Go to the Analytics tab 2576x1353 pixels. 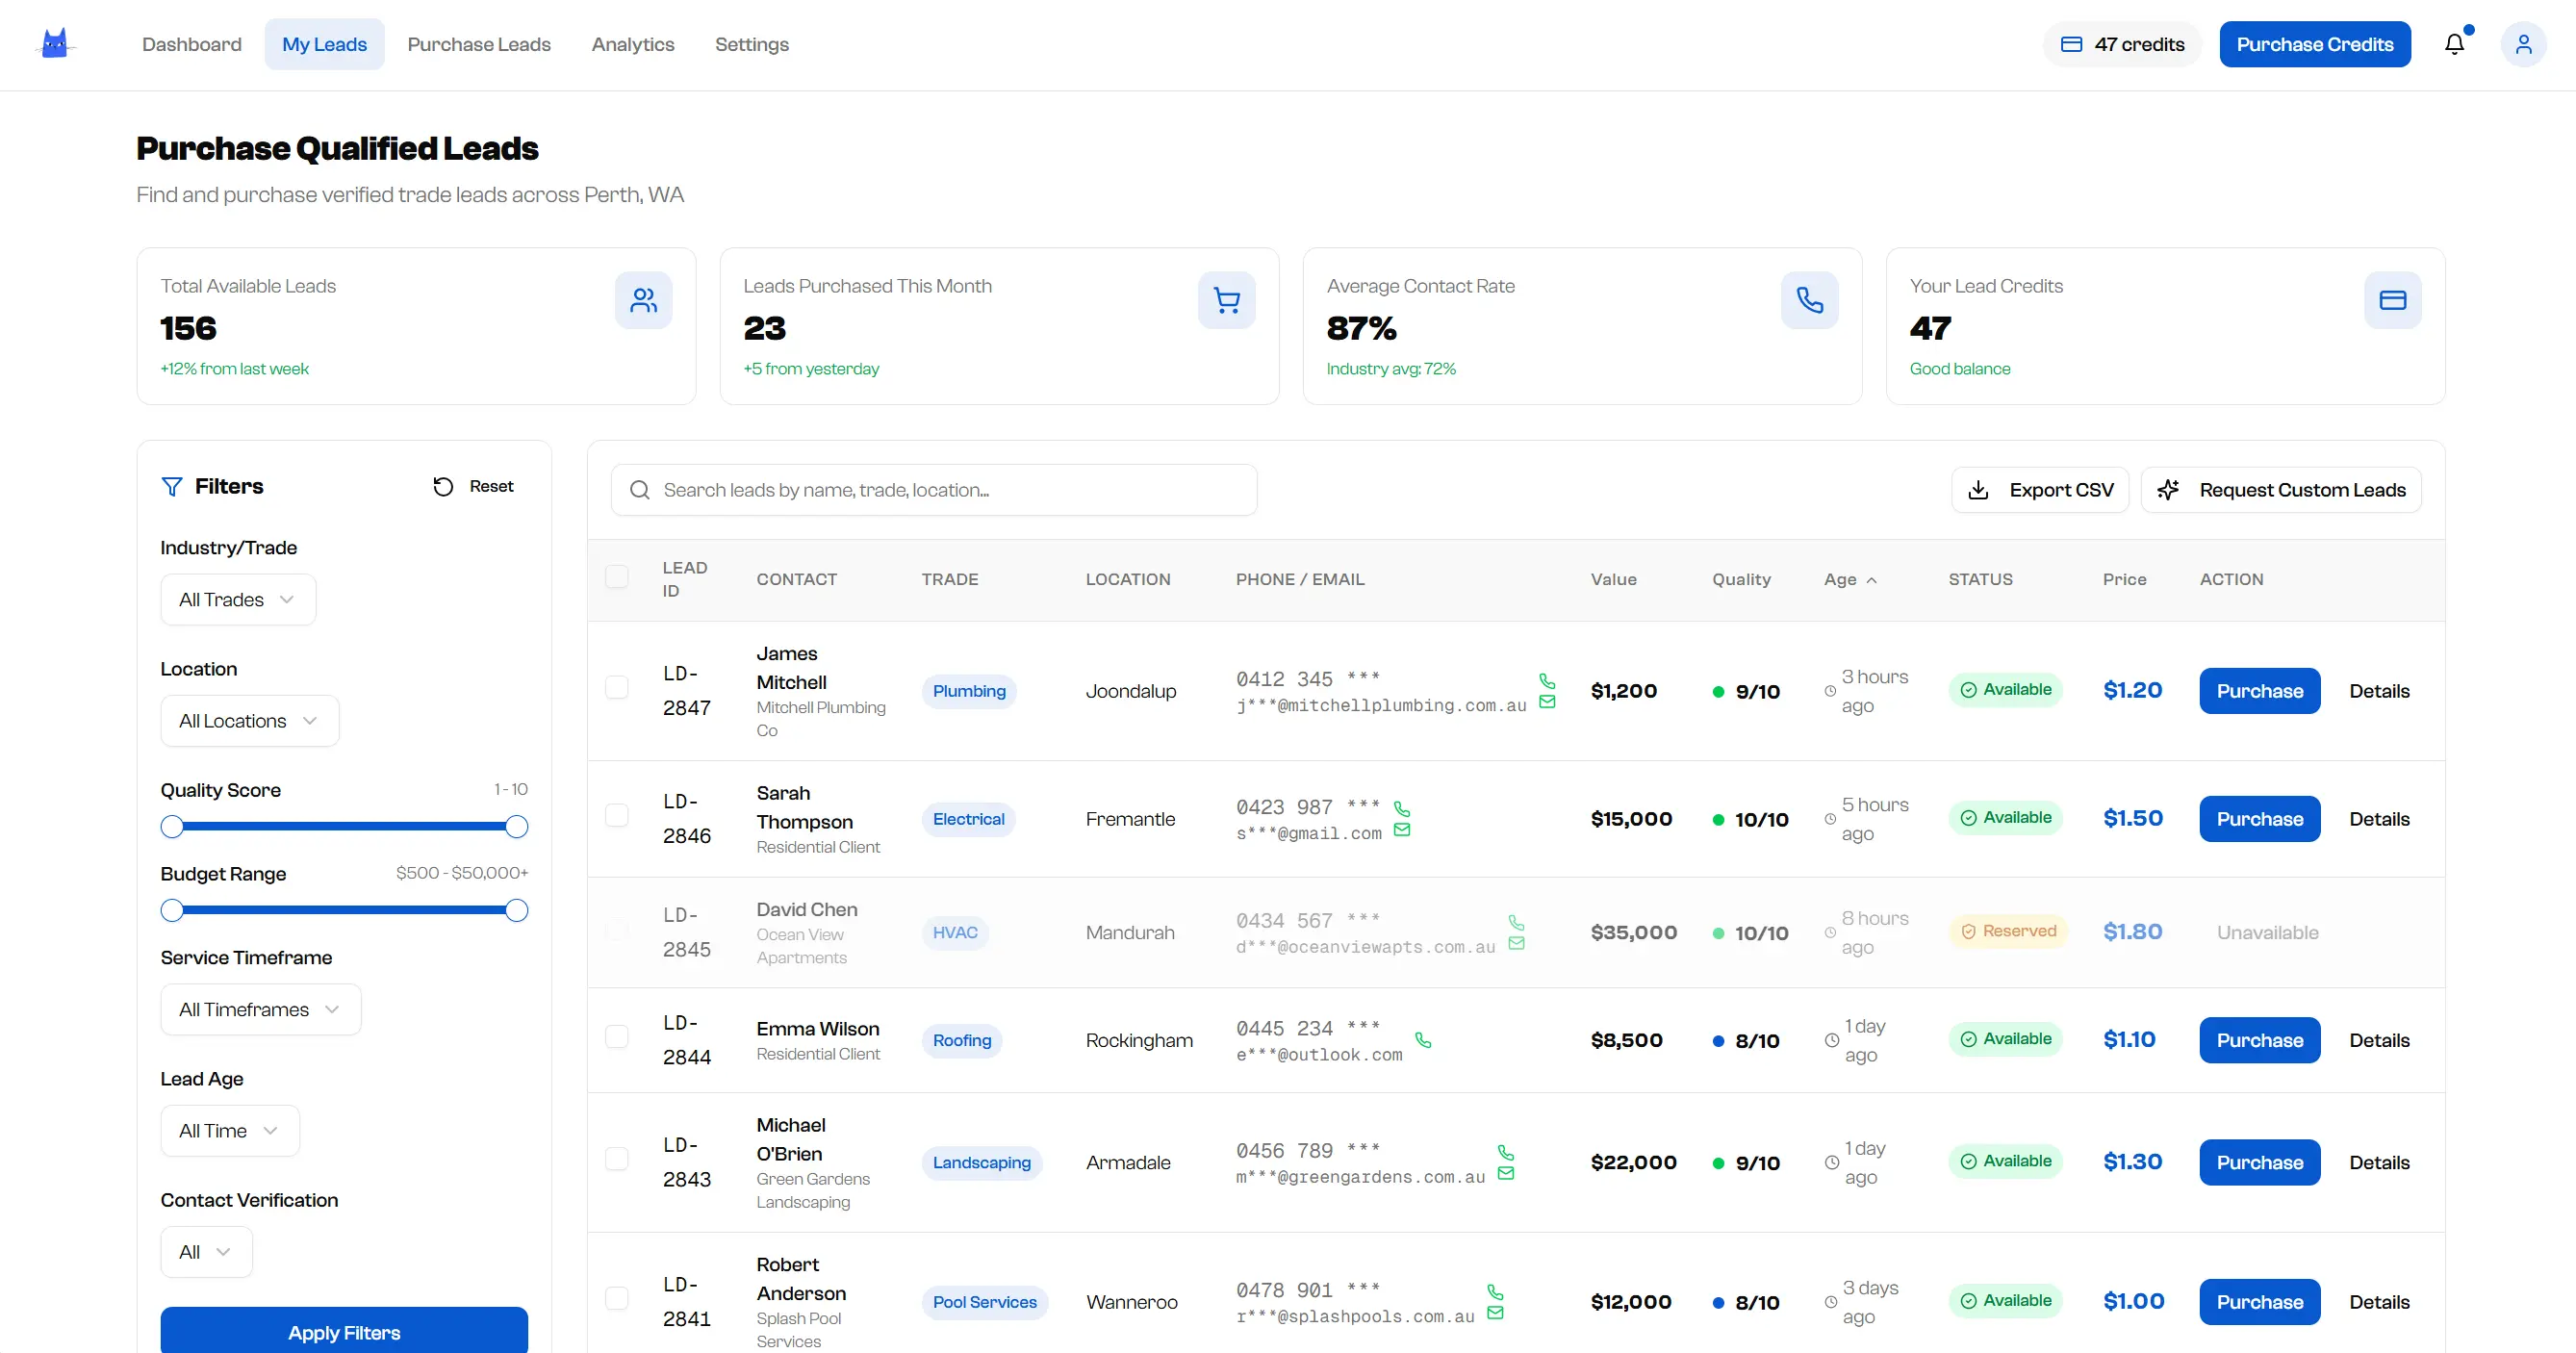[632, 44]
